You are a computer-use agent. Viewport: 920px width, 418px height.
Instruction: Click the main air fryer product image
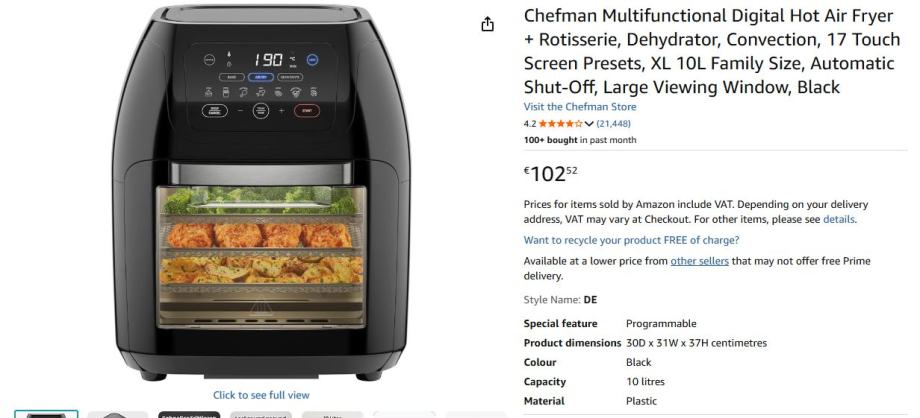point(261,193)
